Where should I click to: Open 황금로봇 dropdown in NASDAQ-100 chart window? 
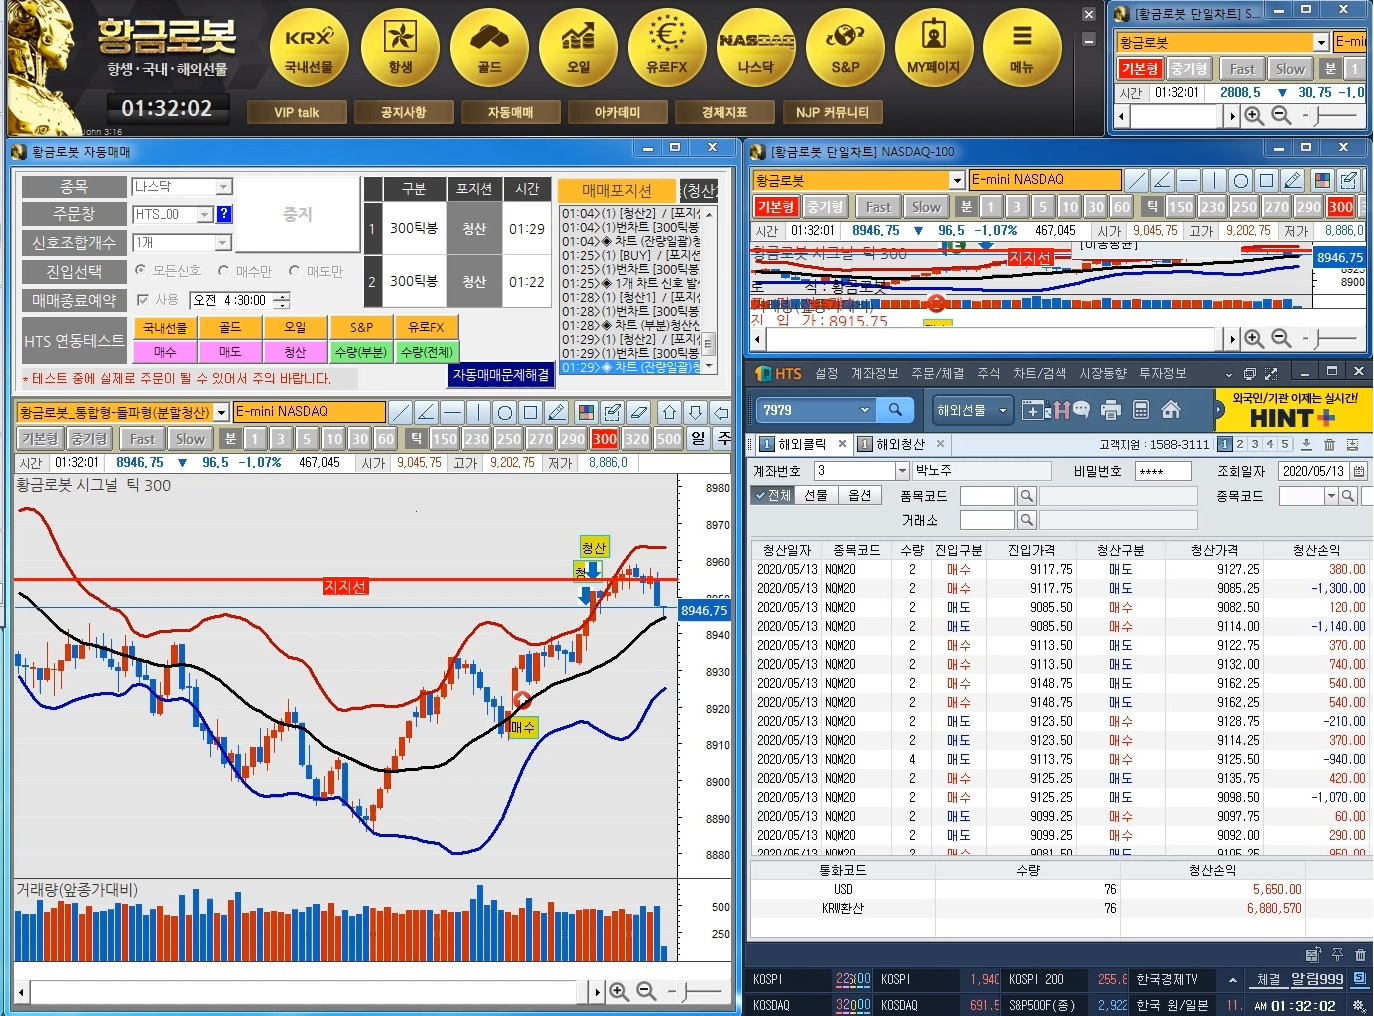(x=957, y=180)
